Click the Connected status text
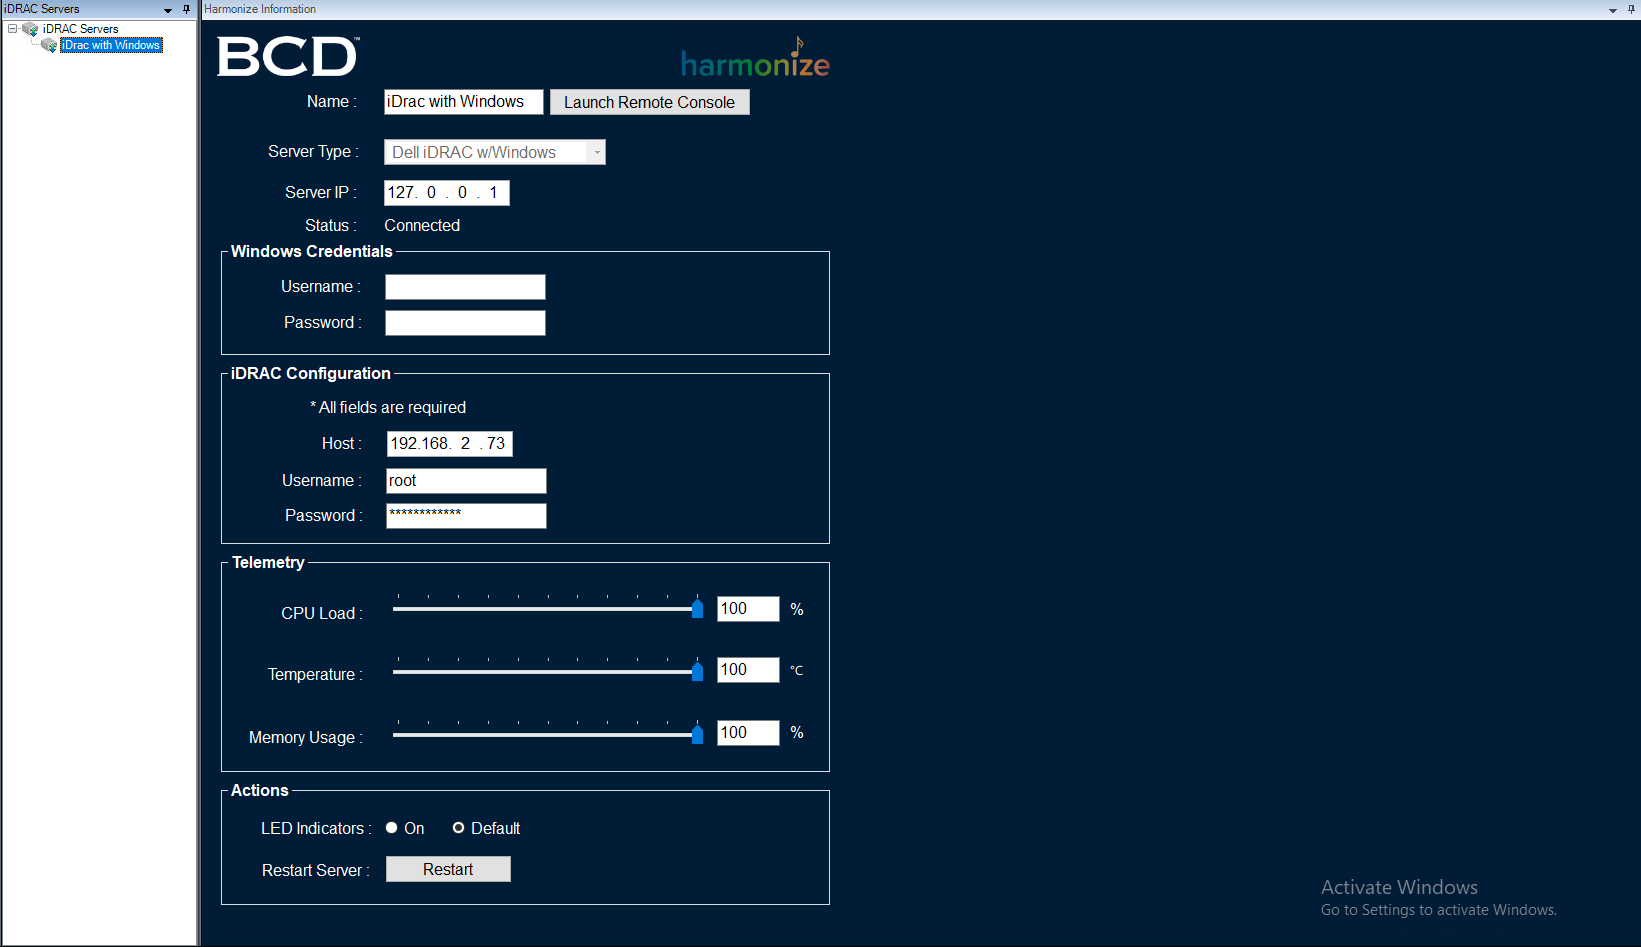 [x=422, y=226]
